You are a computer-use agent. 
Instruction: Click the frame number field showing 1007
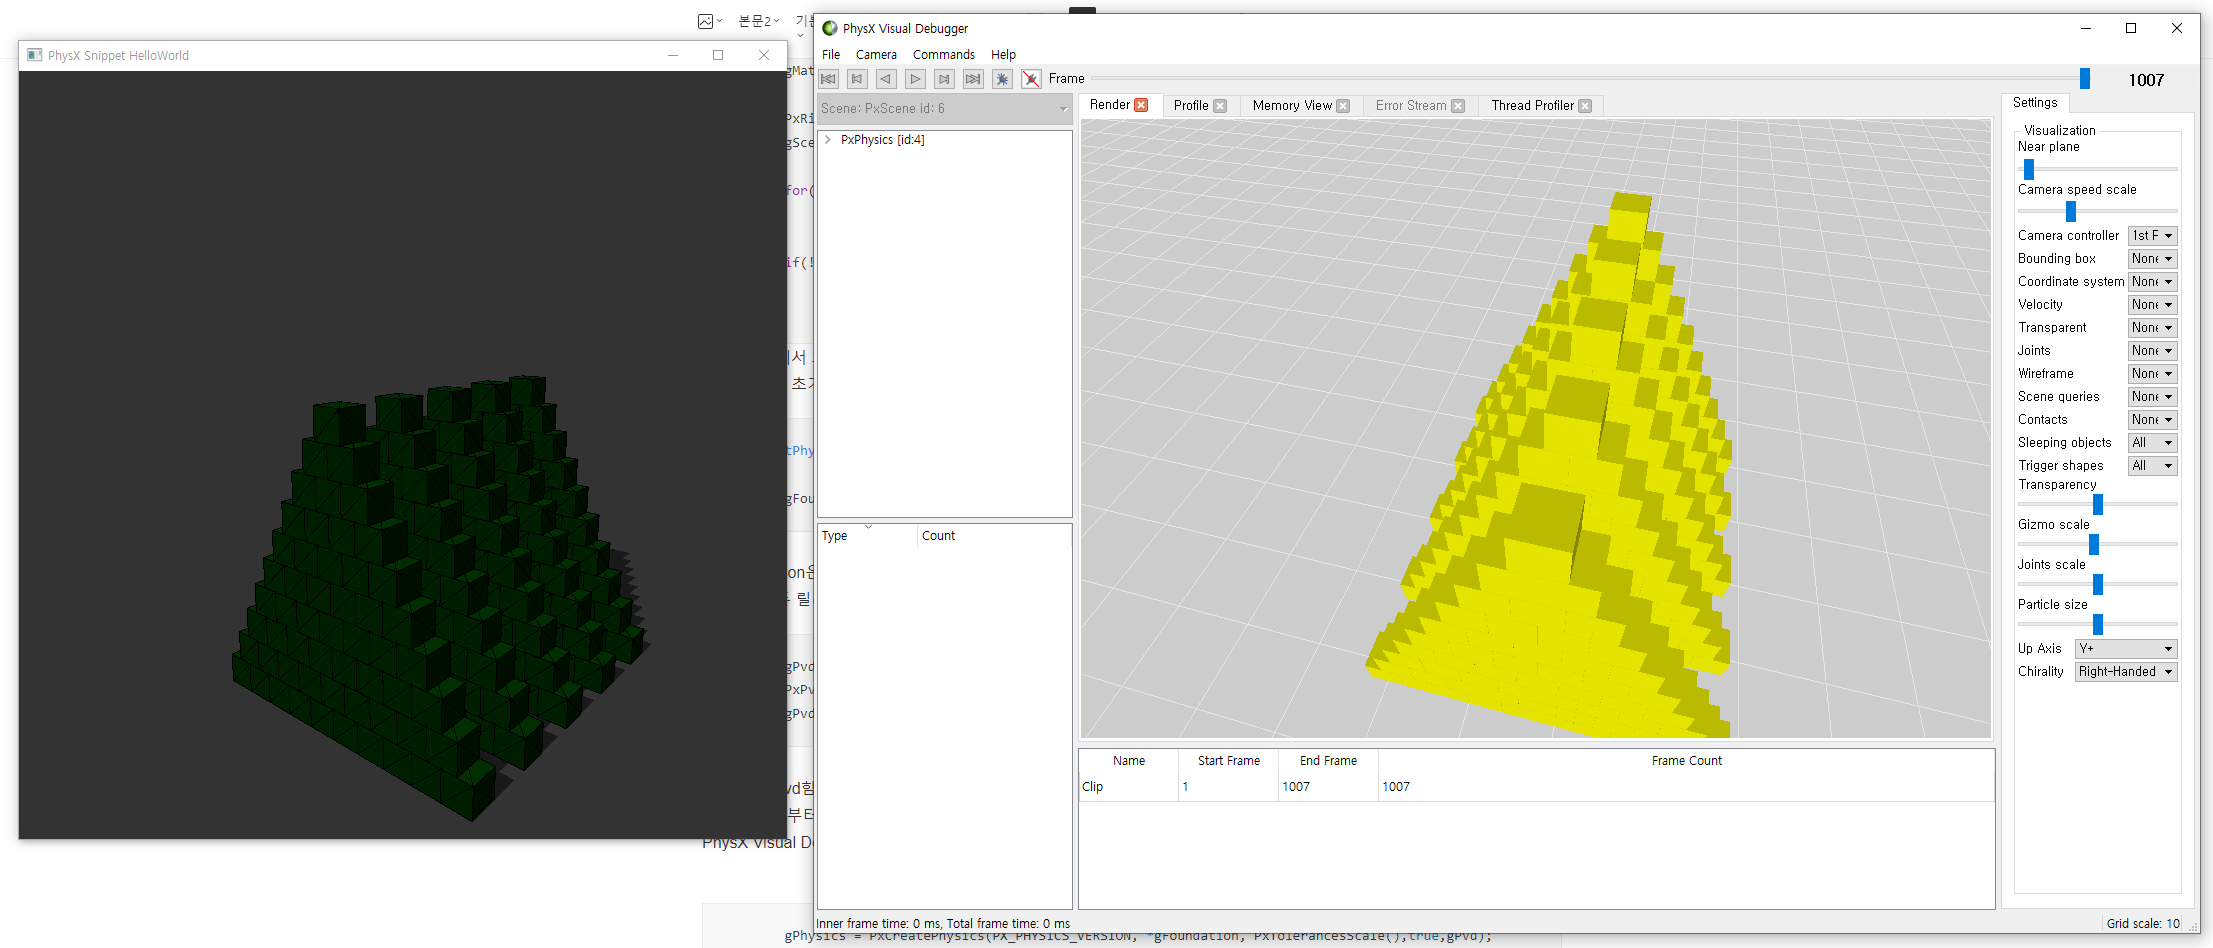coord(2146,80)
